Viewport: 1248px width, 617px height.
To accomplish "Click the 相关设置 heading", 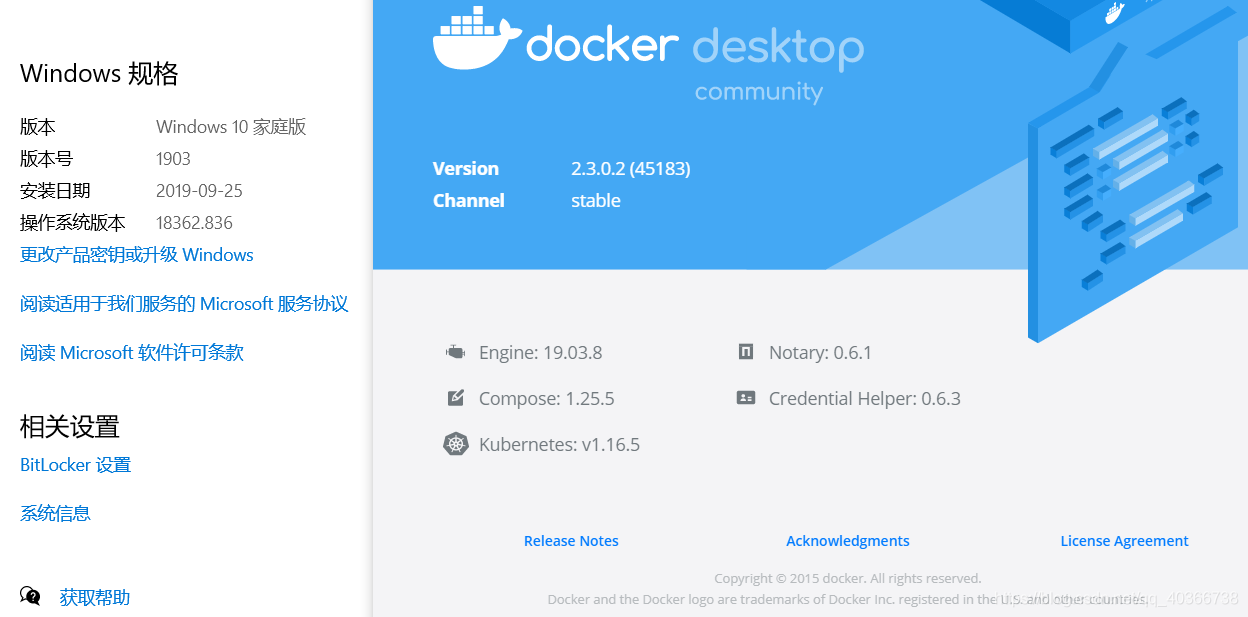I will (x=70, y=427).
